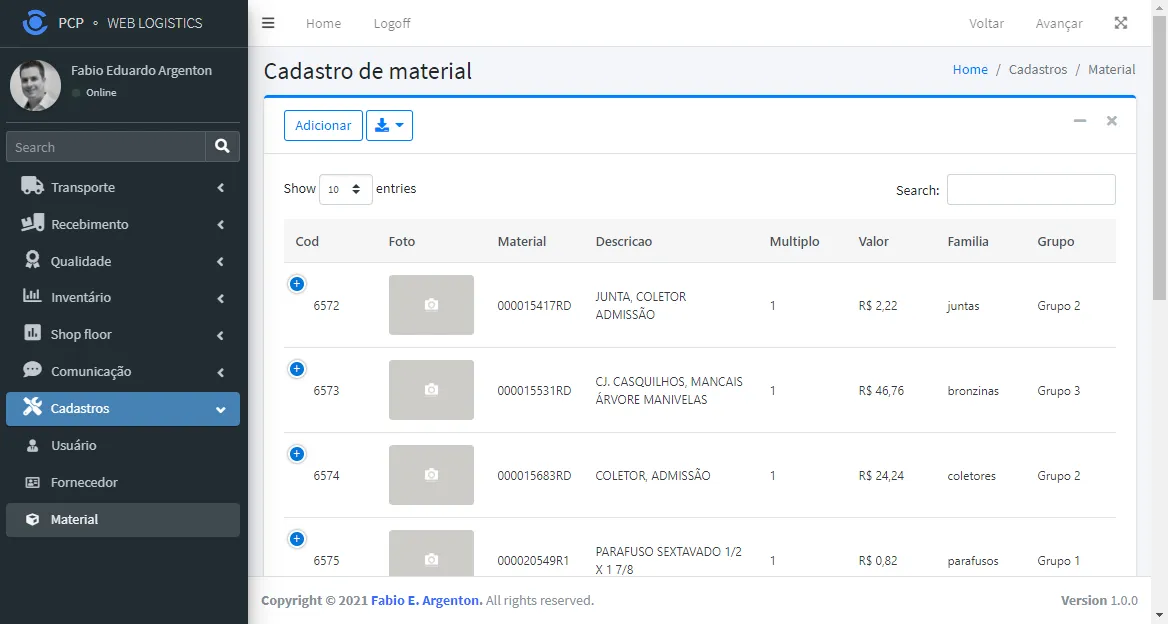Screen dimensions: 1168x624
Task: Click the Home breadcrumb link
Action: click(x=970, y=69)
